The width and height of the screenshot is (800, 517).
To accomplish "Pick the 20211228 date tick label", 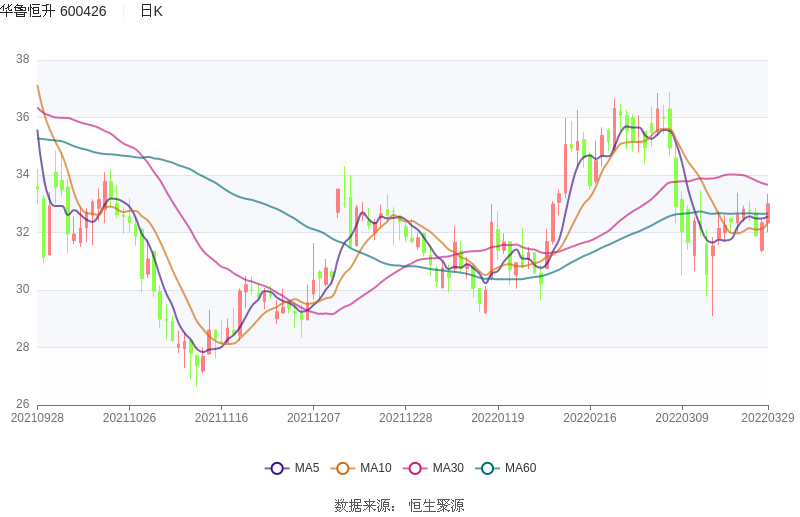I will 405,418.
